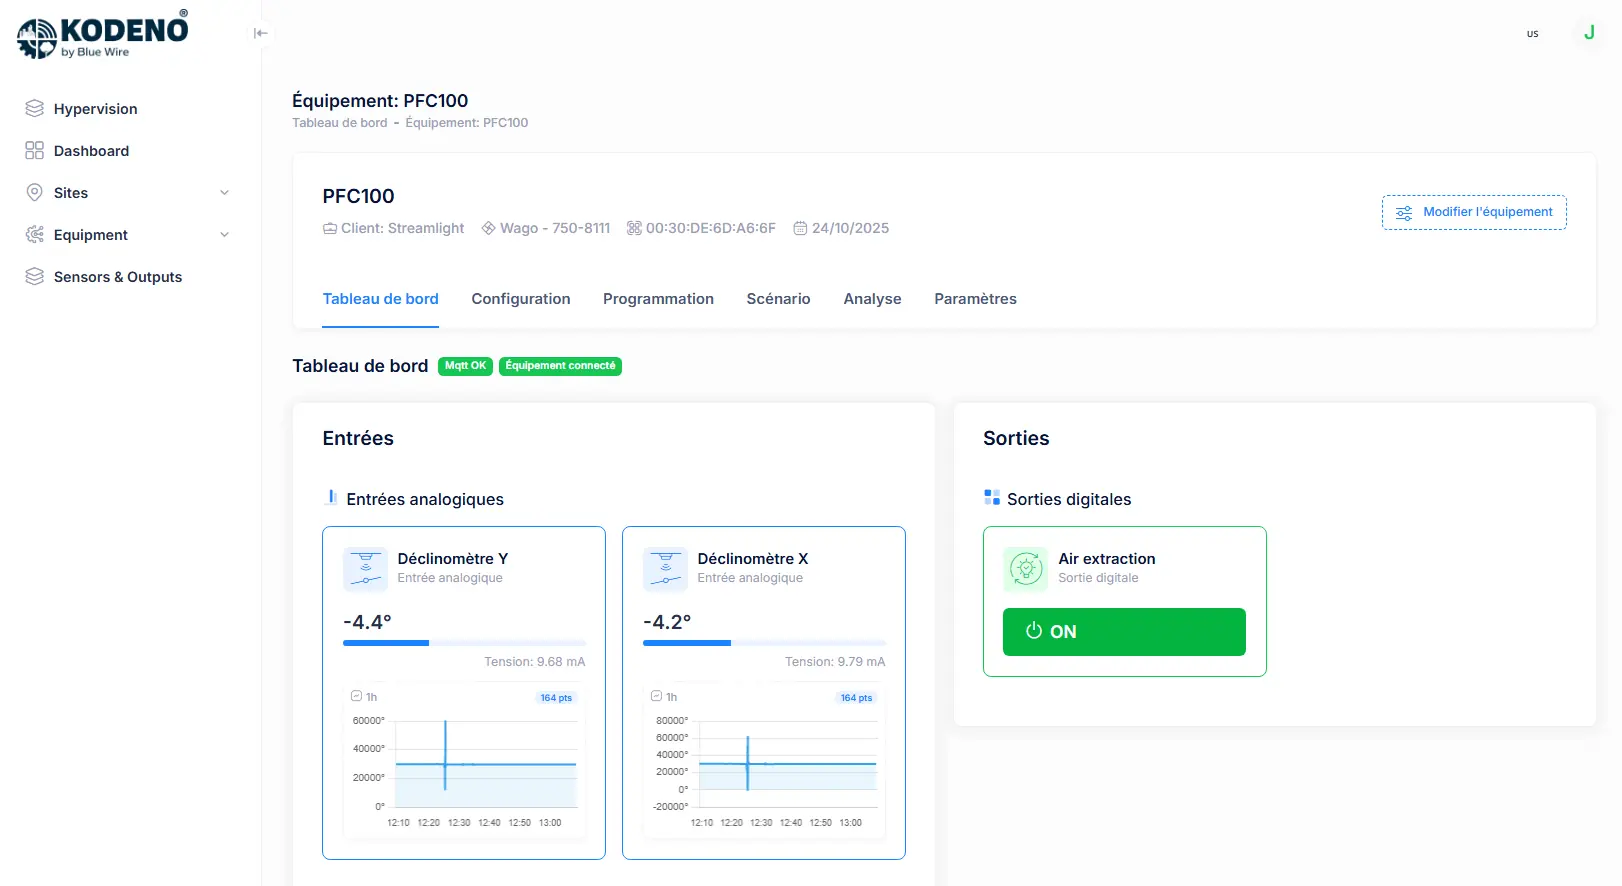Switch to the Configuration tab
This screenshot has width=1622, height=886.
pos(520,299)
